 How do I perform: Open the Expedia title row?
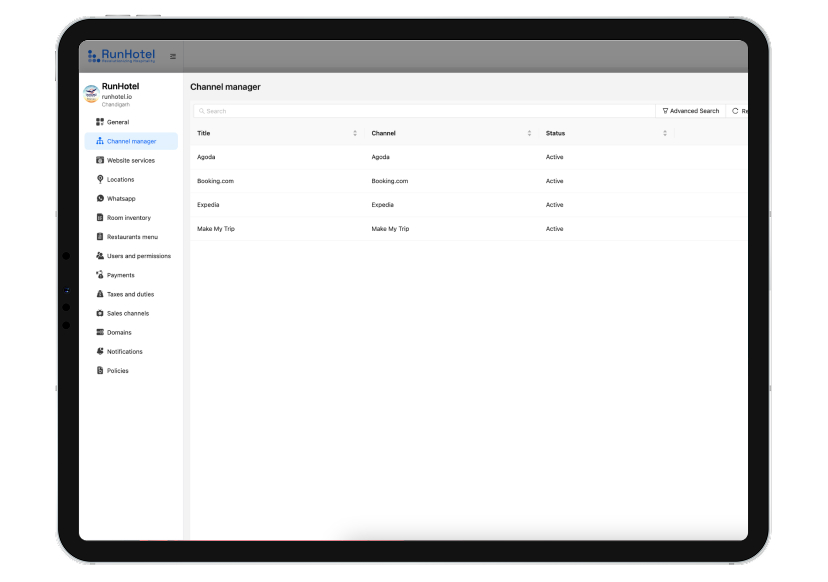pyautogui.click(x=208, y=204)
